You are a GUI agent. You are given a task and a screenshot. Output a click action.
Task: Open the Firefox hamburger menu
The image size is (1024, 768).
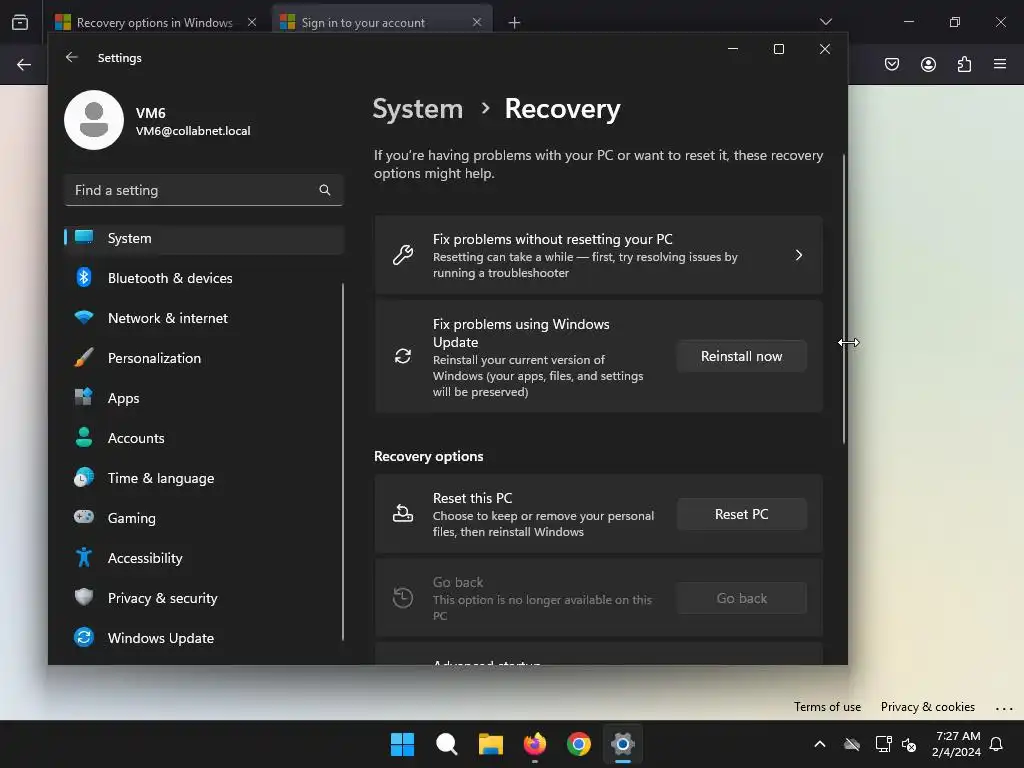pyautogui.click(x=1000, y=64)
